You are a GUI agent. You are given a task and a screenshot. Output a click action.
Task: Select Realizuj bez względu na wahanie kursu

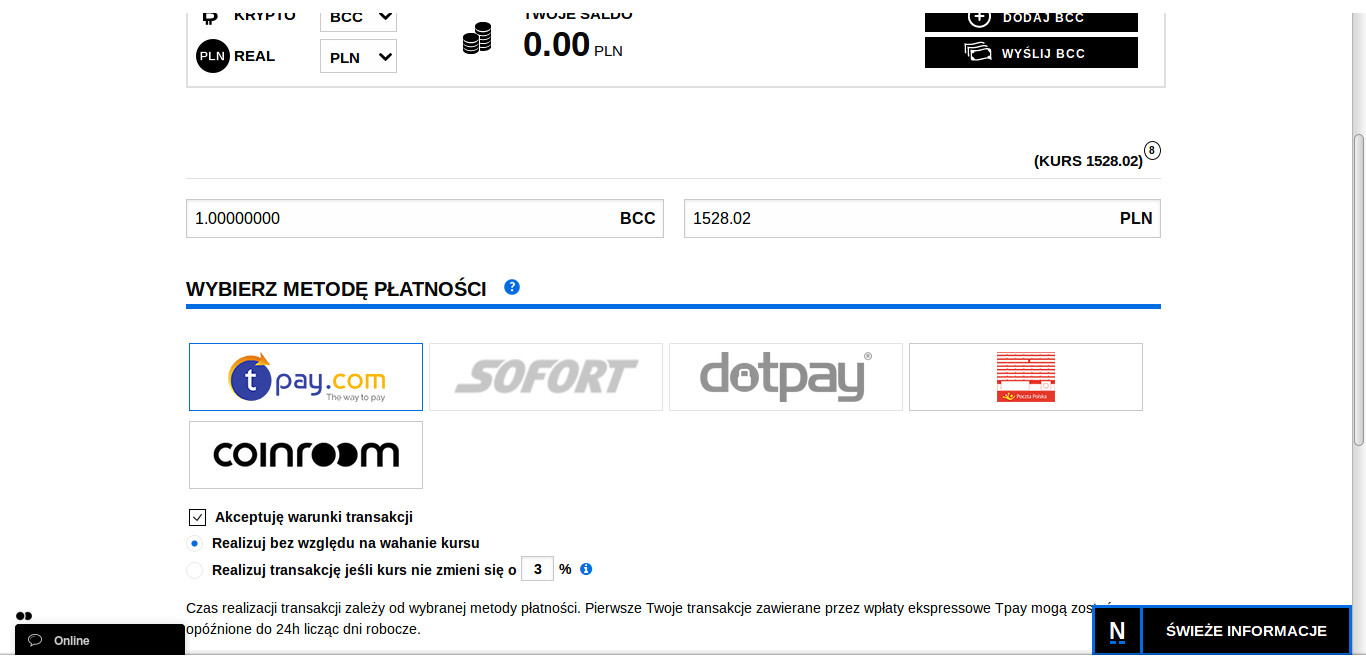(194, 543)
